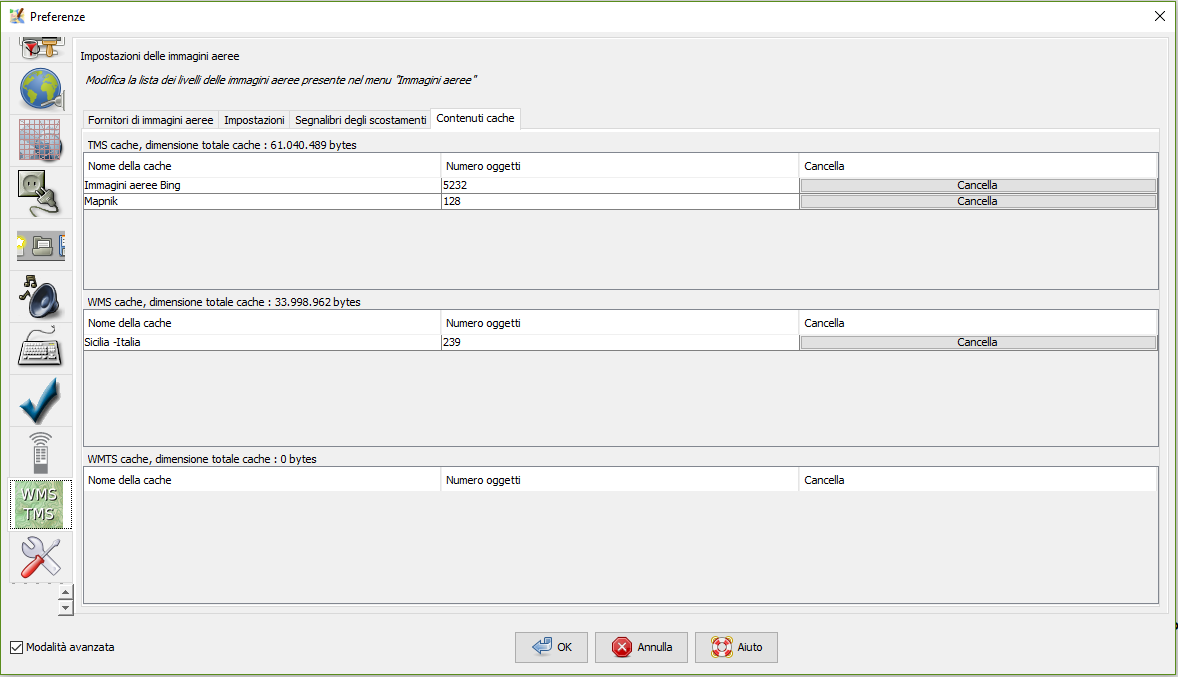Screen dimensions: 1178x677
Task: Click the Annulla button
Action: tap(641, 647)
